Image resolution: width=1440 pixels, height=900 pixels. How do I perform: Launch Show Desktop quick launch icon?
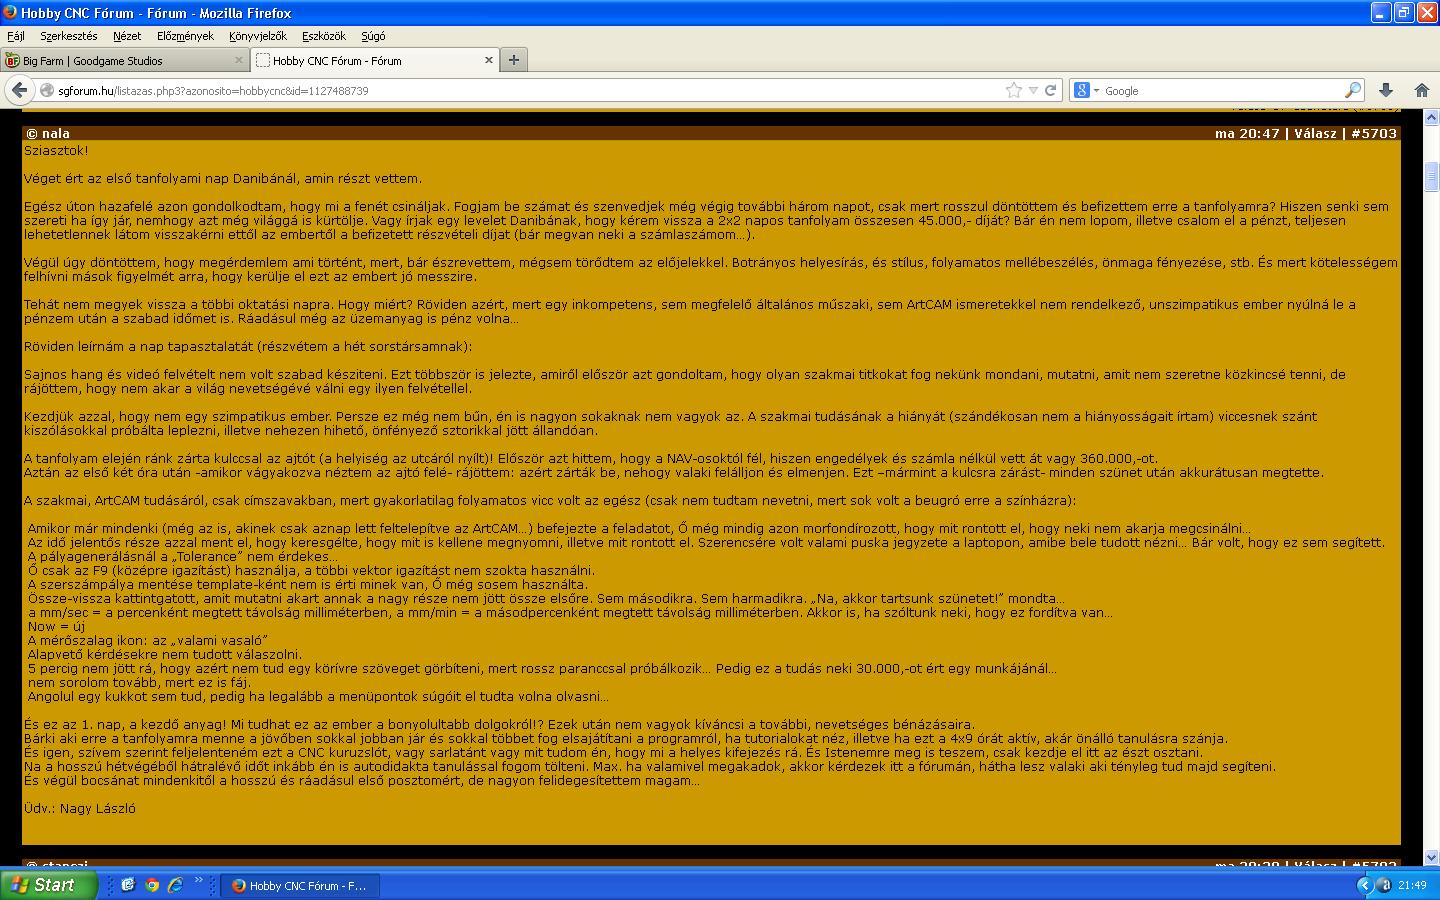click(x=128, y=885)
